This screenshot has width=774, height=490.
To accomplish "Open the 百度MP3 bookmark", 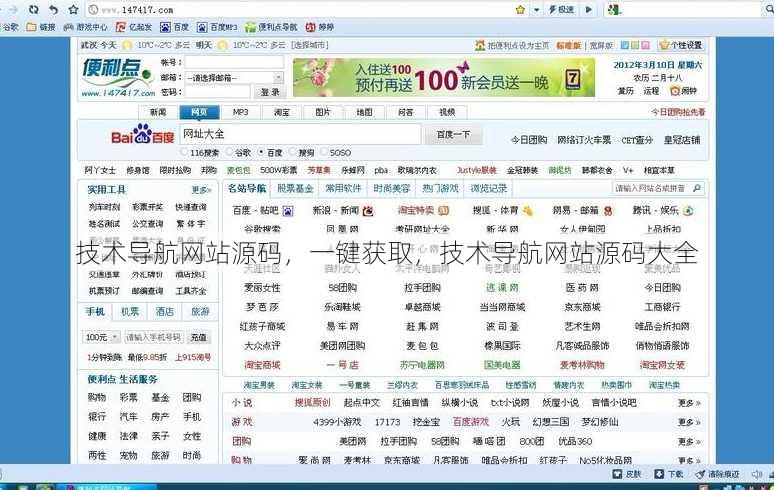I will (x=217, y=27).
